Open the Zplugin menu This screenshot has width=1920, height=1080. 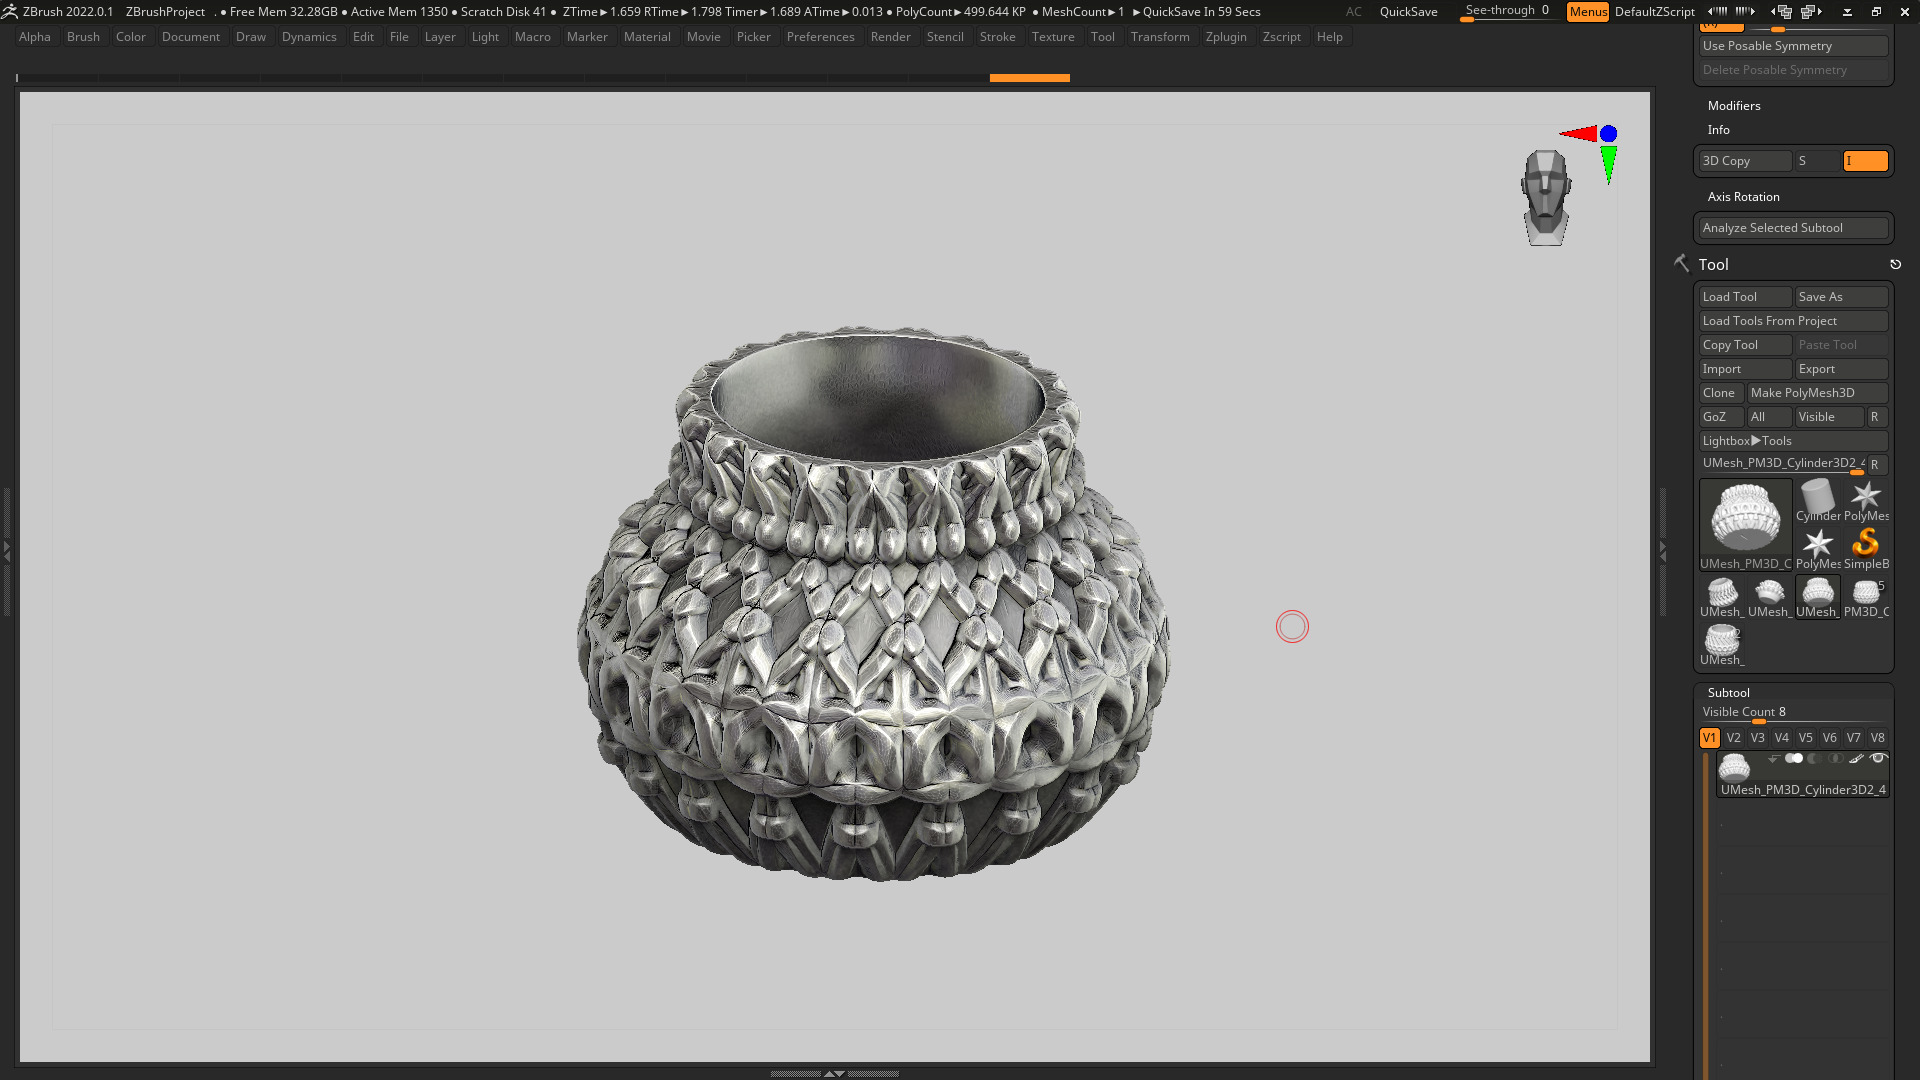[x=1226, y=37]
